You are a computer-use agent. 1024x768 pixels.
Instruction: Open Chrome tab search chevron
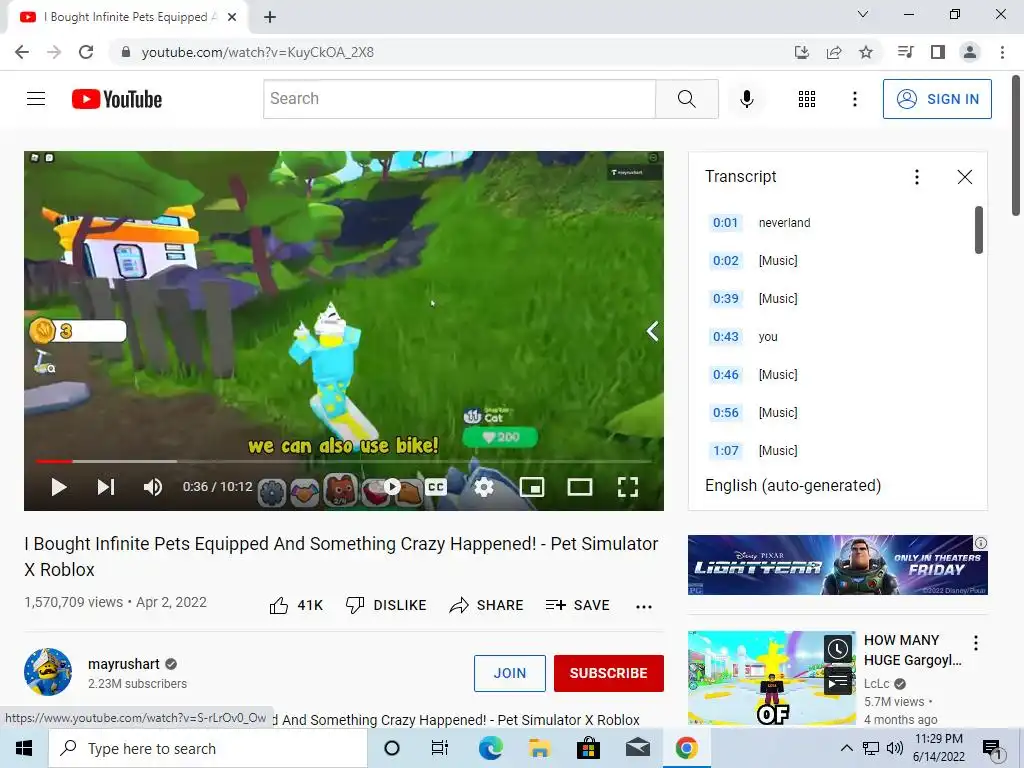(x=863, y=14)
